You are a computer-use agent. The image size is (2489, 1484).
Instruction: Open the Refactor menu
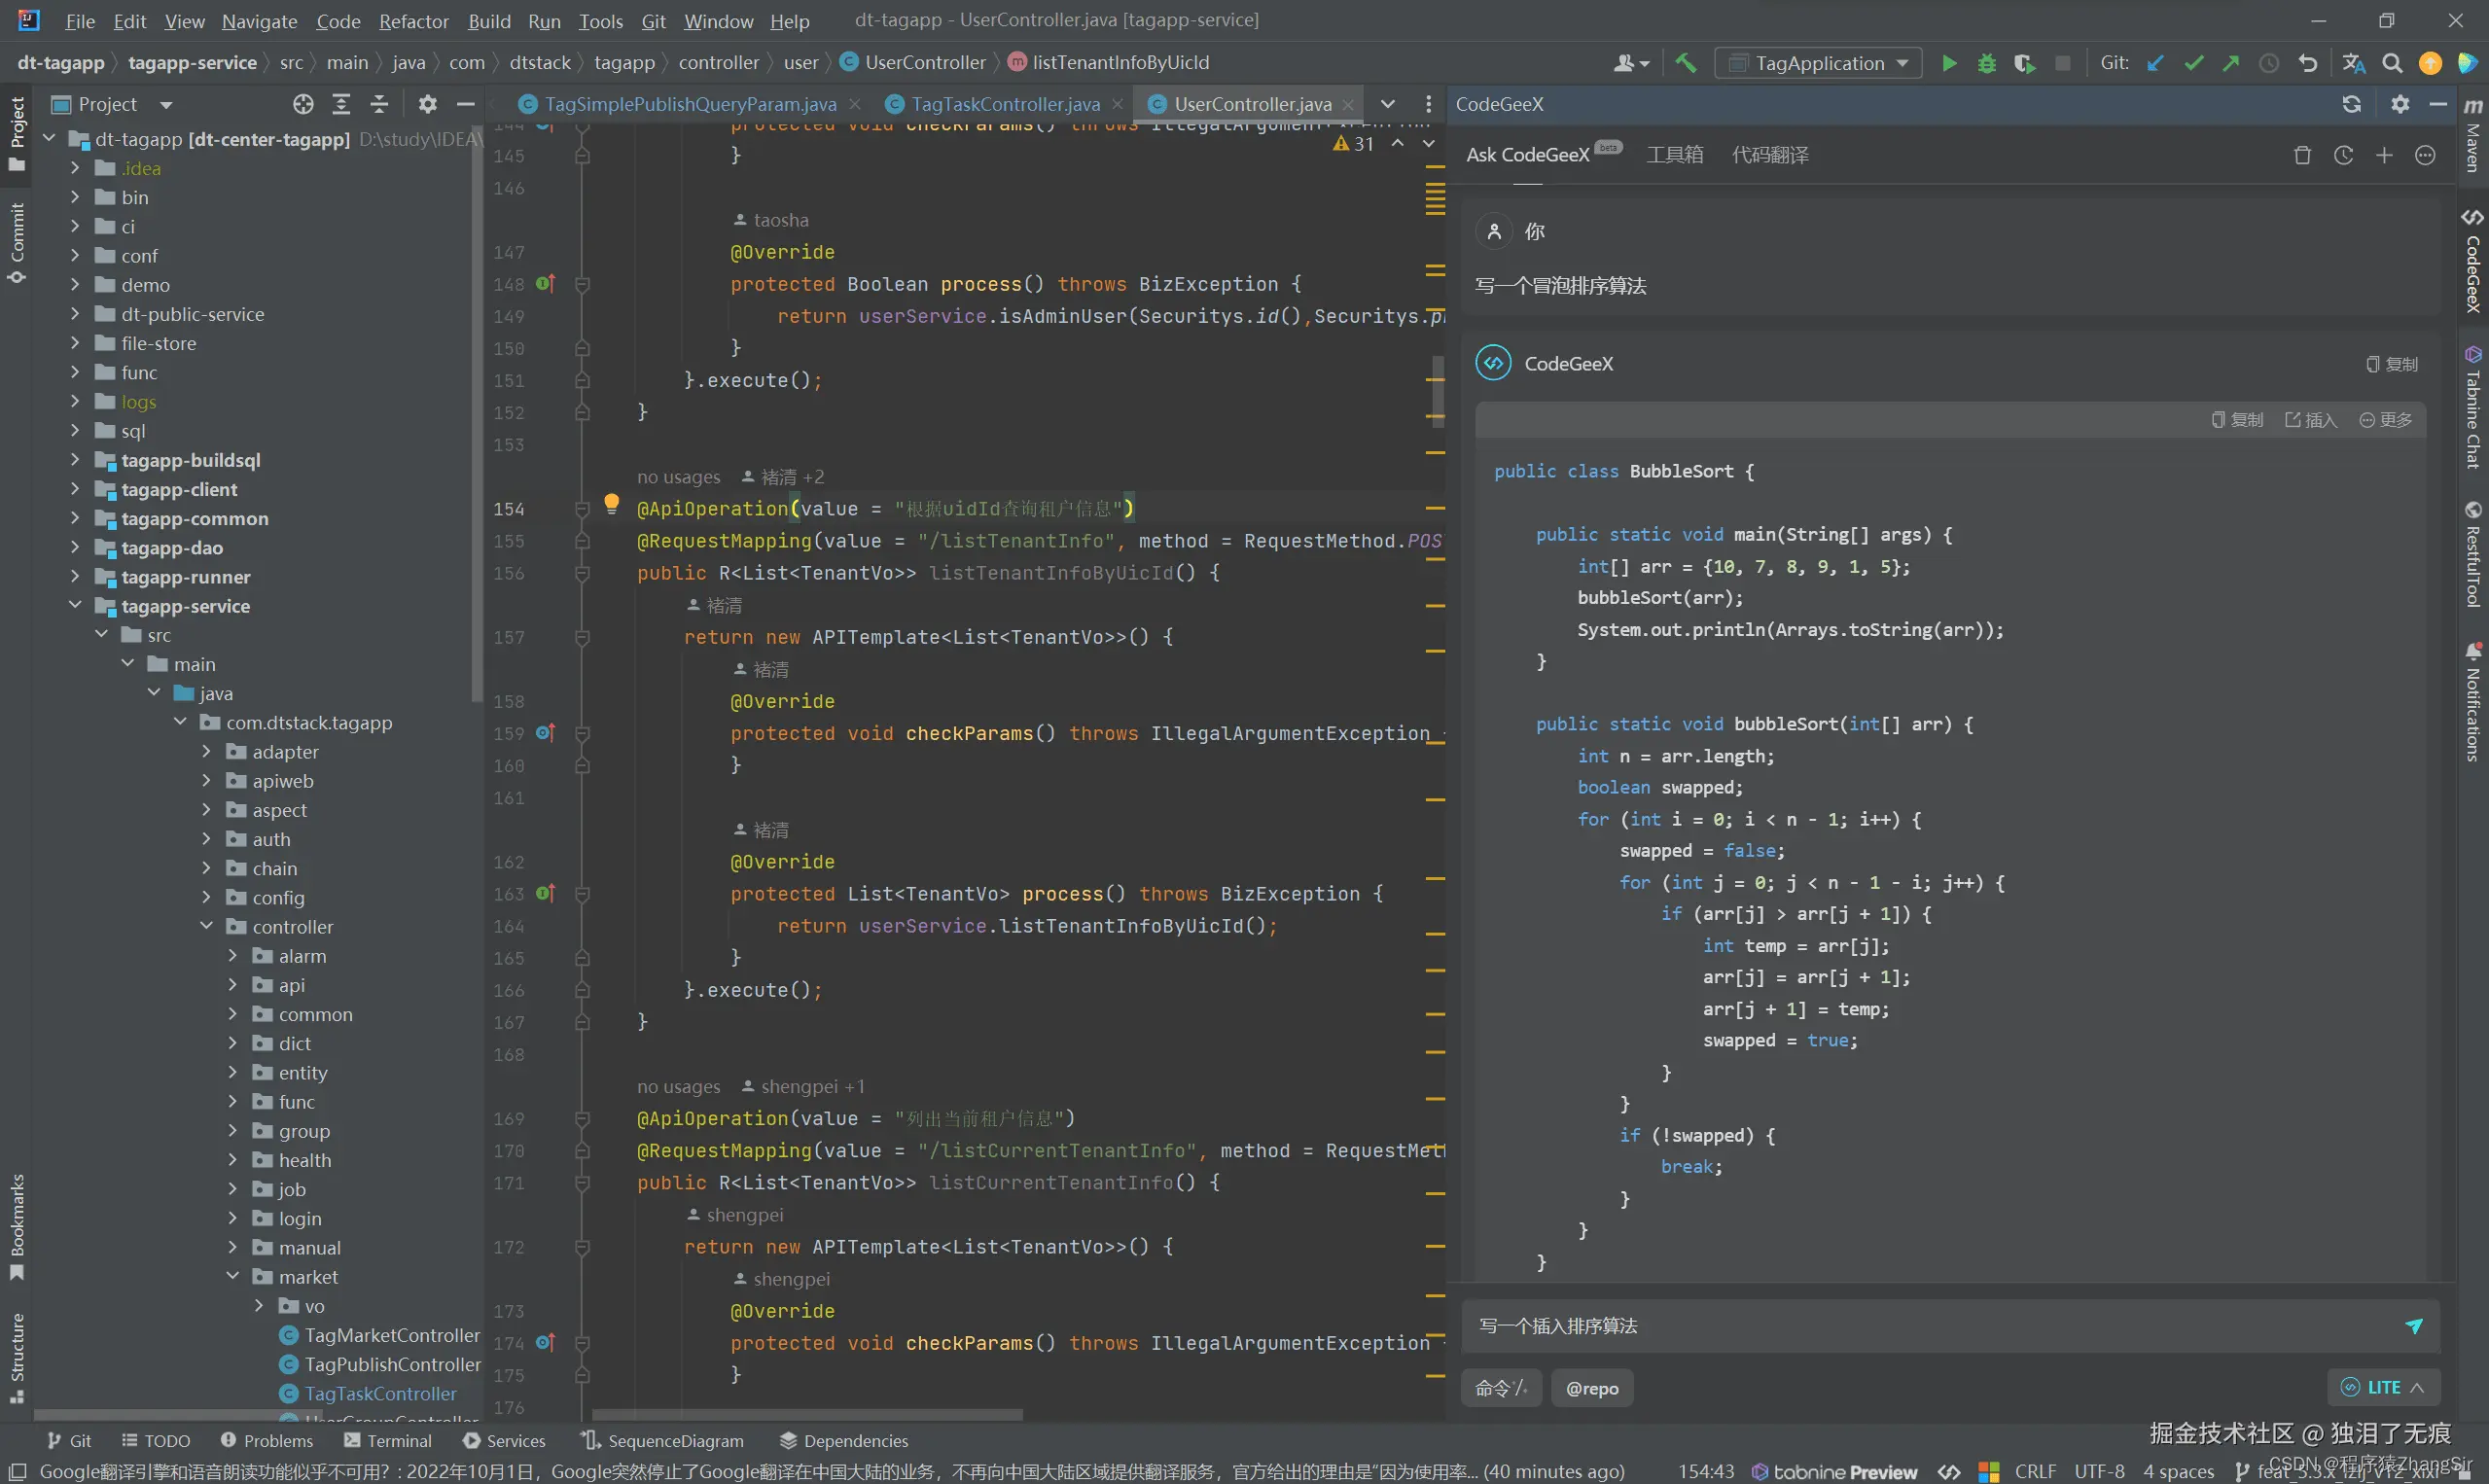413,21
